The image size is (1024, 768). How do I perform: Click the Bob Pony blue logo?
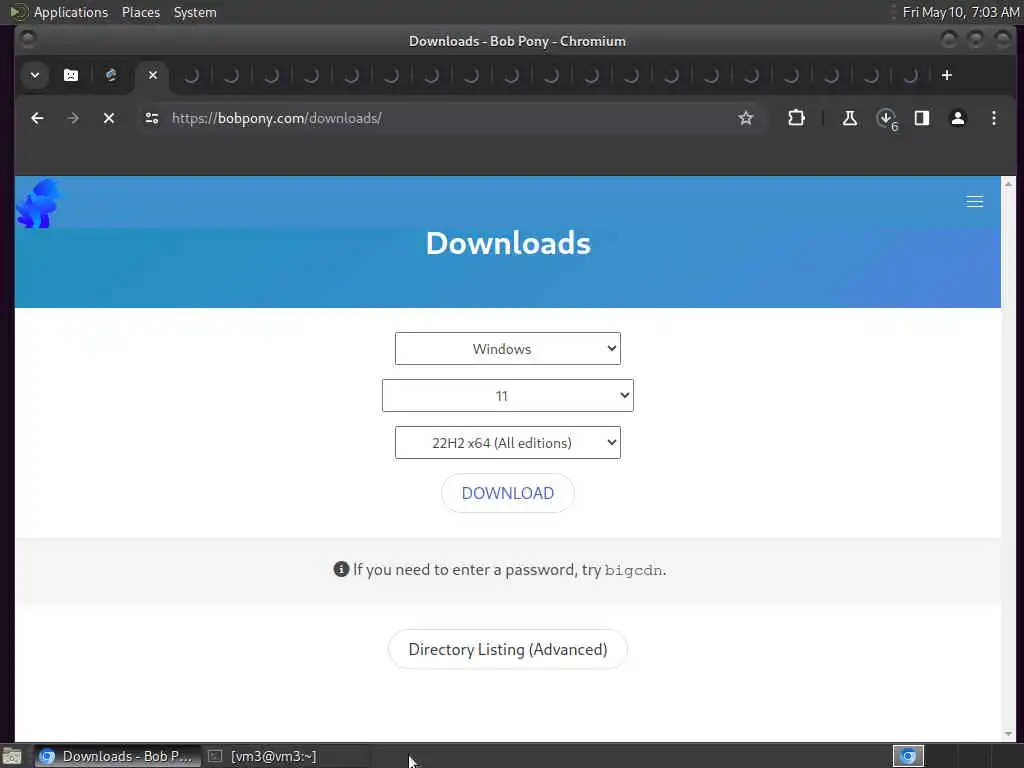click(39, 204)
